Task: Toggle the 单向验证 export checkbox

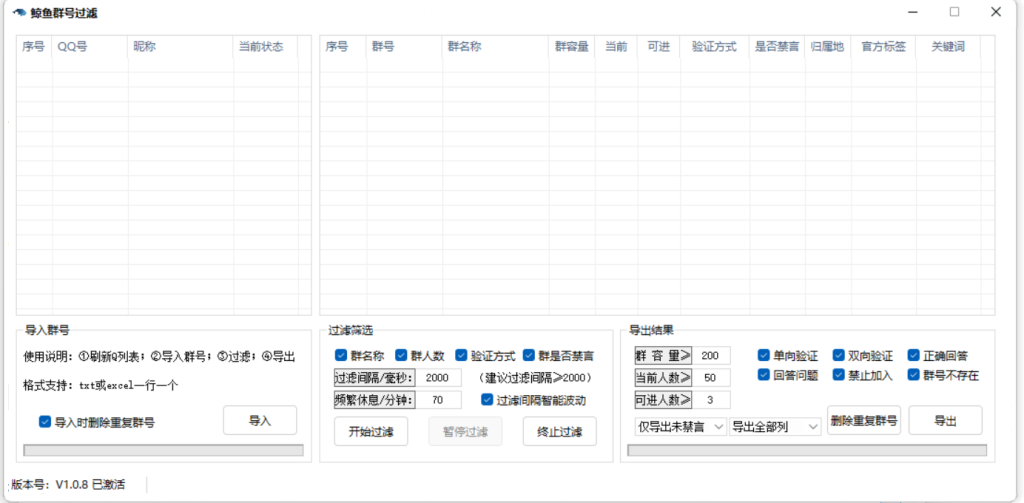Action: 764,355
